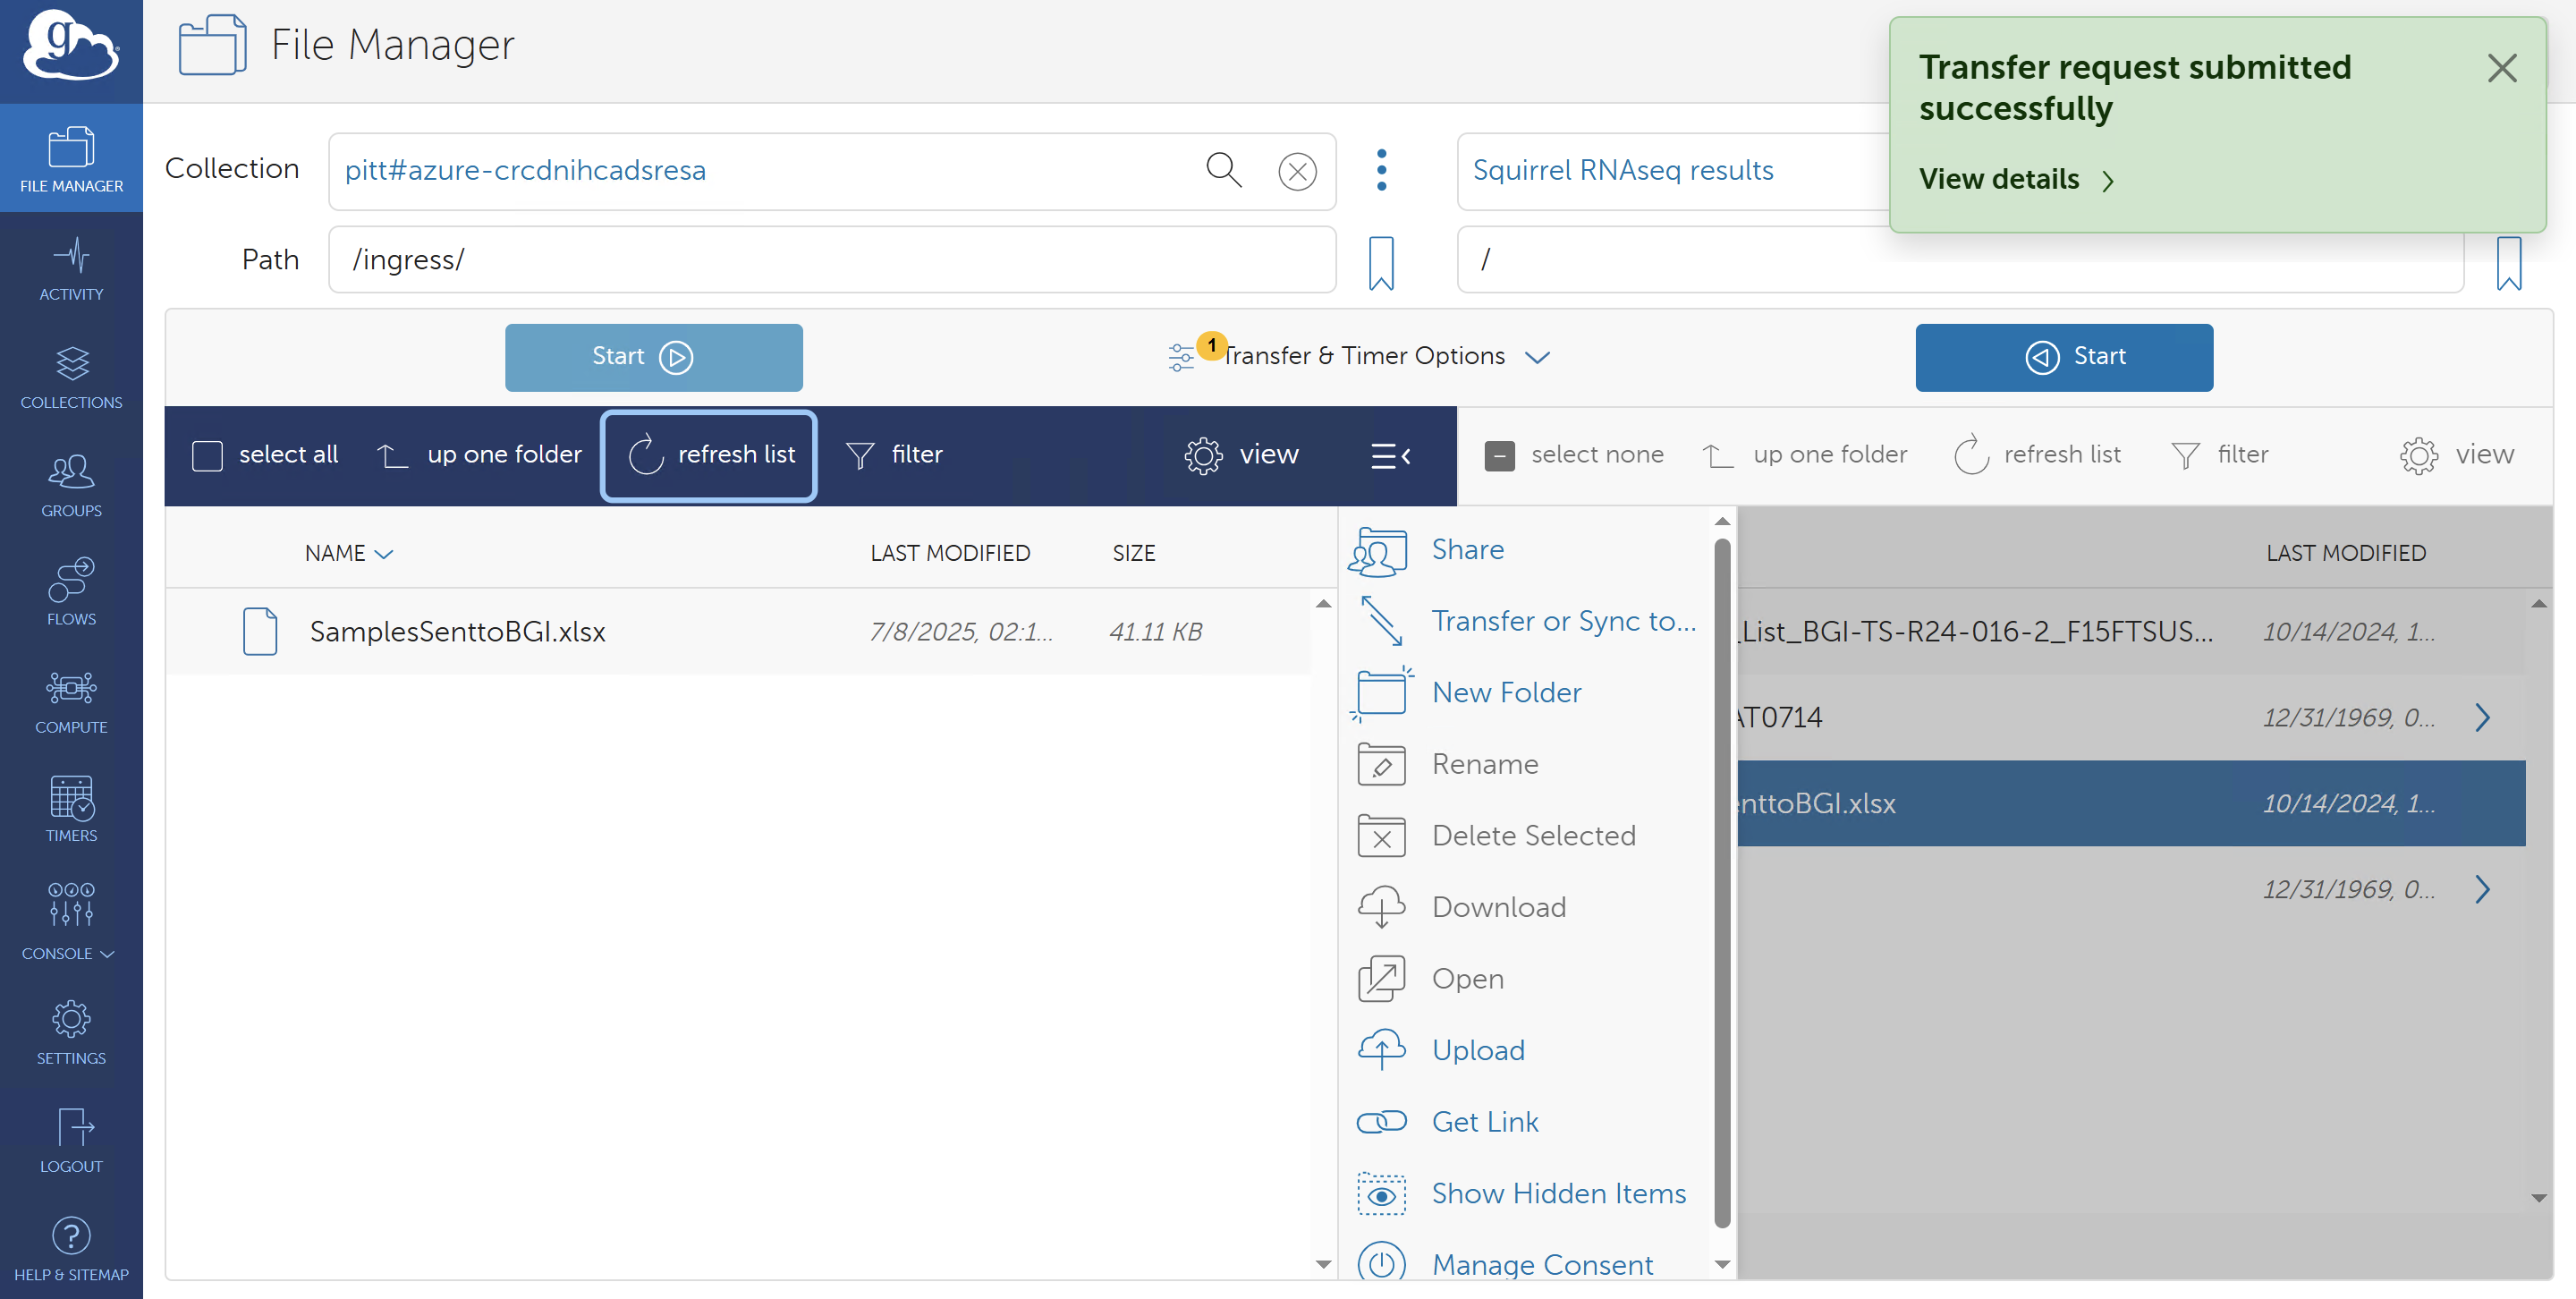
Task: Start transfer from the right pane
Action: tap(2063, 357)
